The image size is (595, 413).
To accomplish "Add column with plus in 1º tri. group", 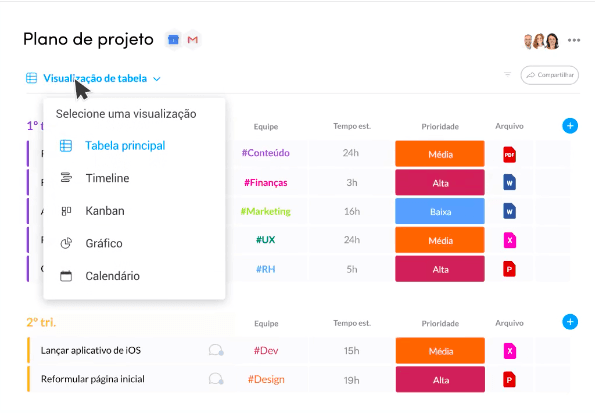I will (570, 126).
